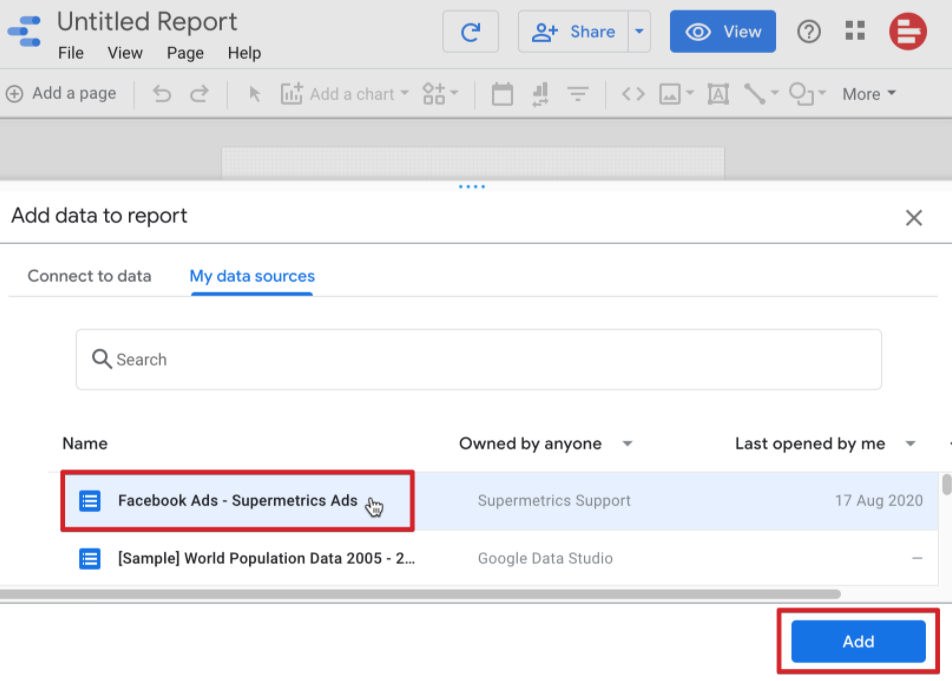
Task: Switch to the Connect to data tab
Action: click(x=89, y=276)
